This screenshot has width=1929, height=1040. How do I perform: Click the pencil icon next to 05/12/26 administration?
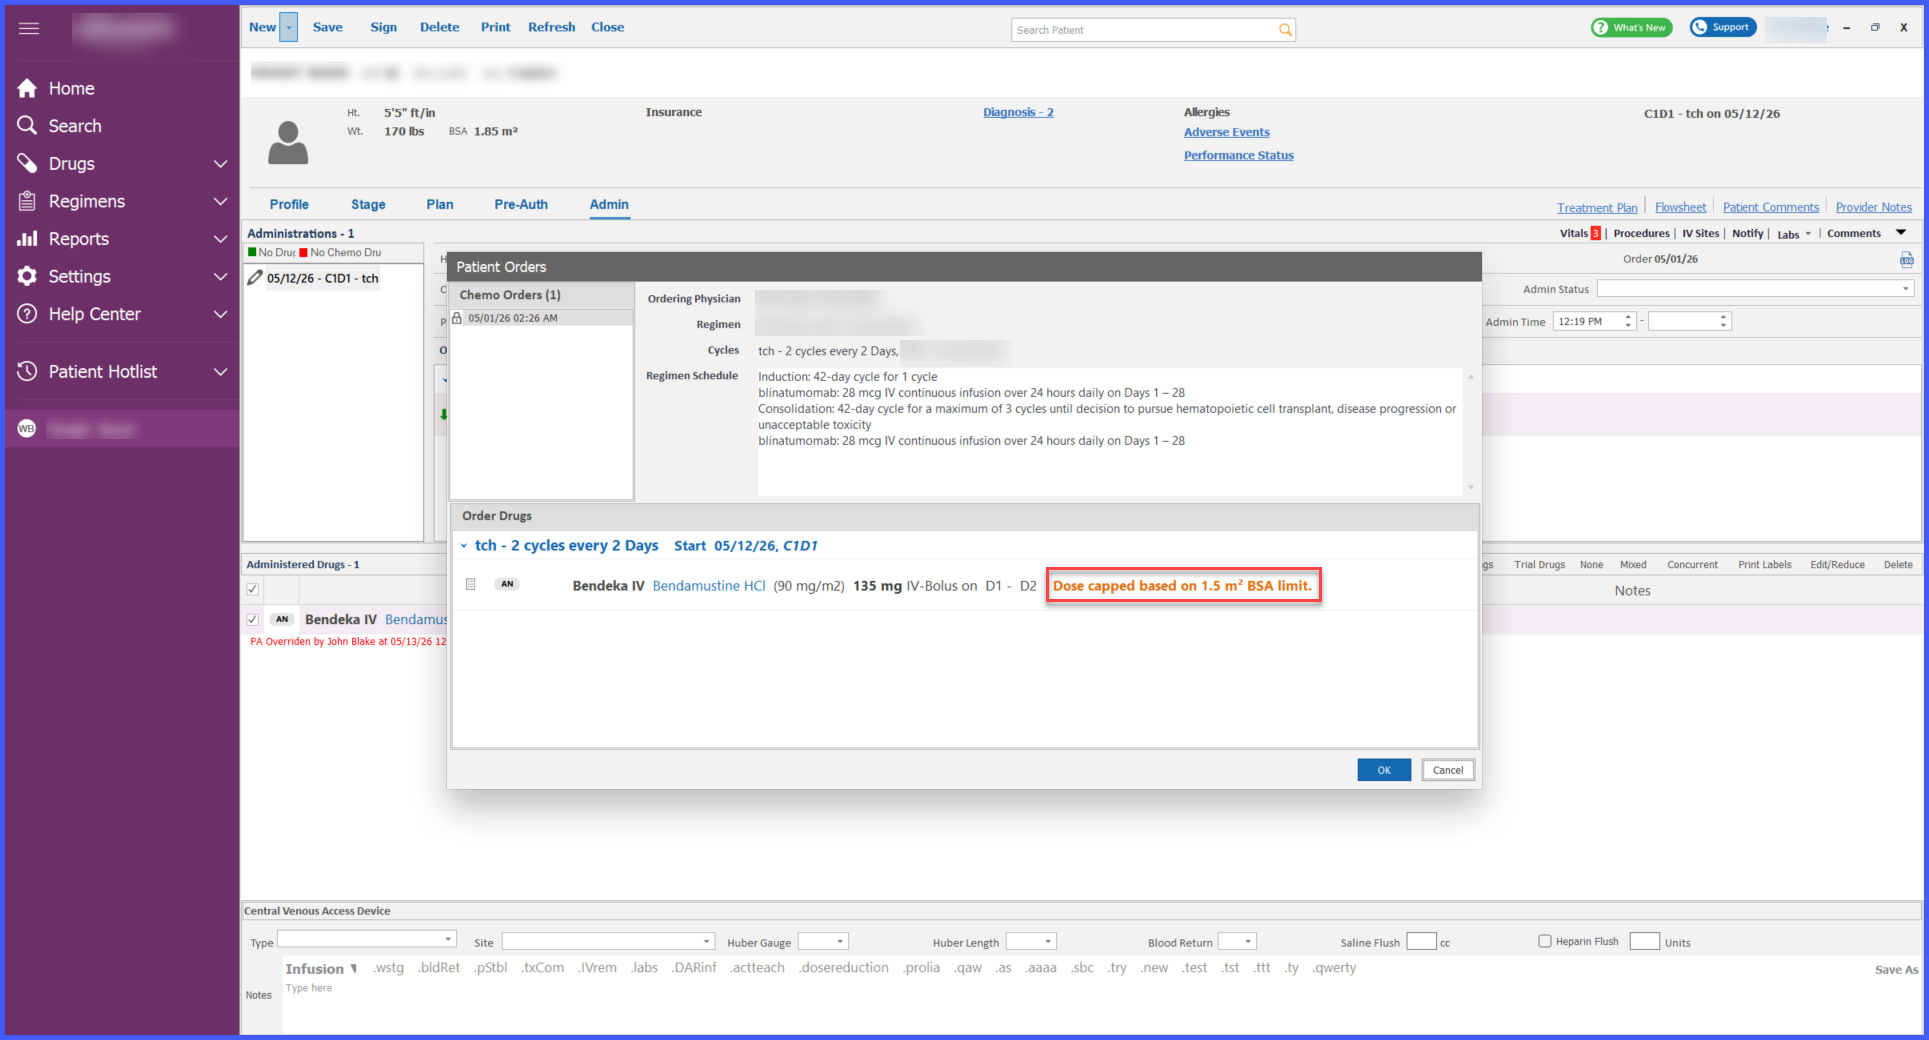pyautogui.click(x=255, y=278)
